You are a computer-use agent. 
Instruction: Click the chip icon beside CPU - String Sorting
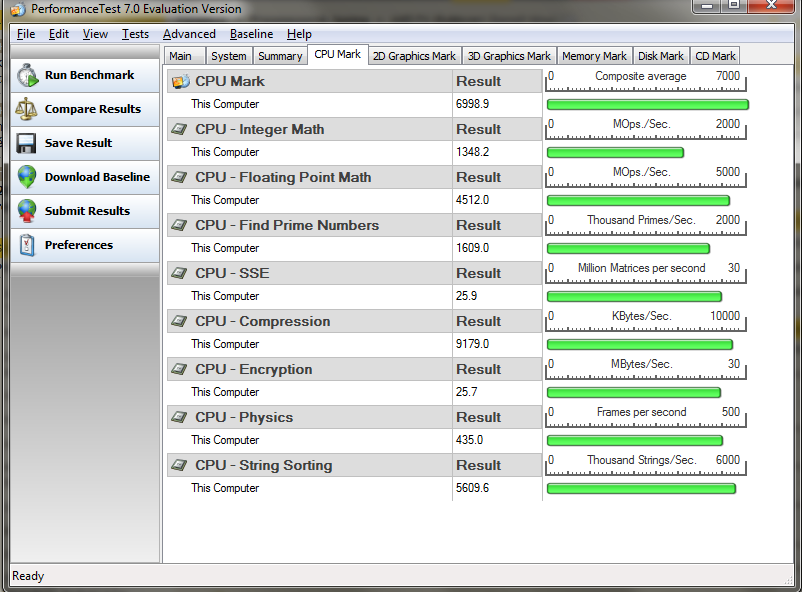click(179, 465)
